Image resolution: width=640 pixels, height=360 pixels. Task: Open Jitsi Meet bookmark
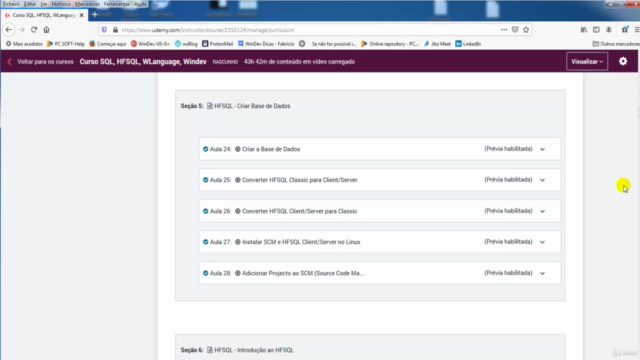[438, 44]
